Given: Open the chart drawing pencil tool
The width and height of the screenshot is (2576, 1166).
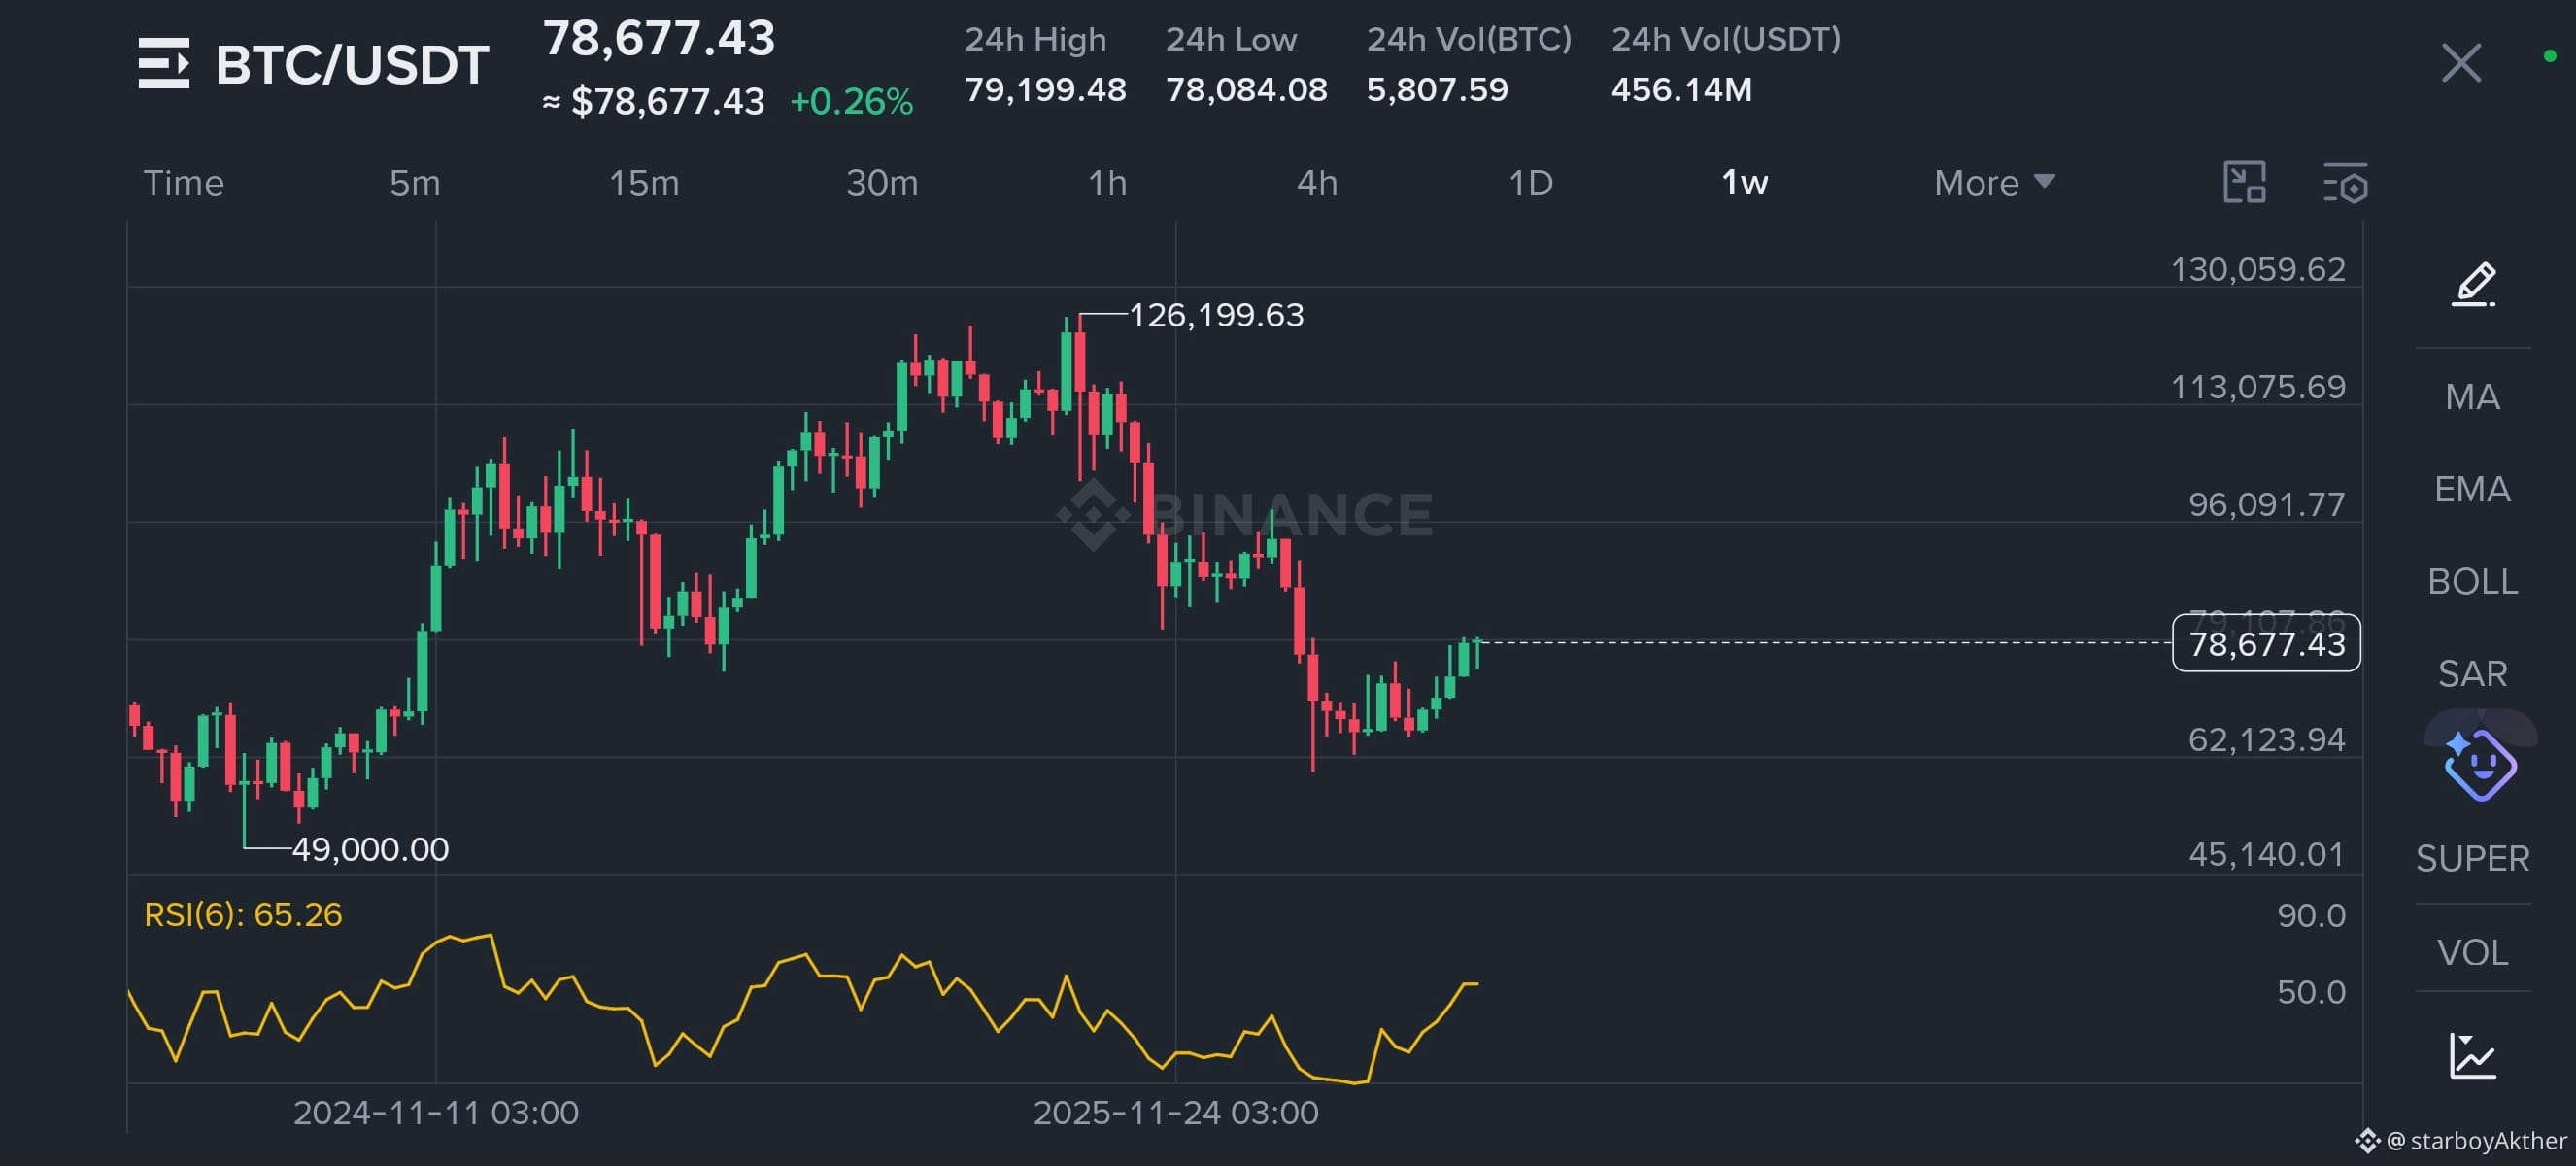Looking at the screenshot, I should 2473,284.
